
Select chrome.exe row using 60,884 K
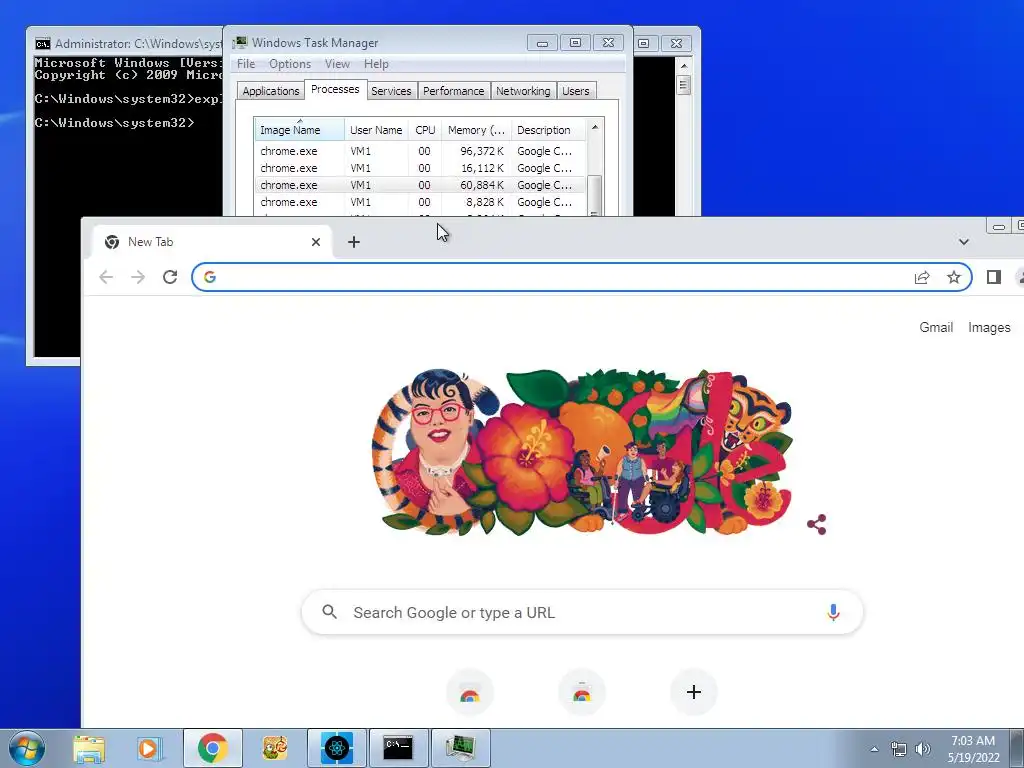click(420, 185)
